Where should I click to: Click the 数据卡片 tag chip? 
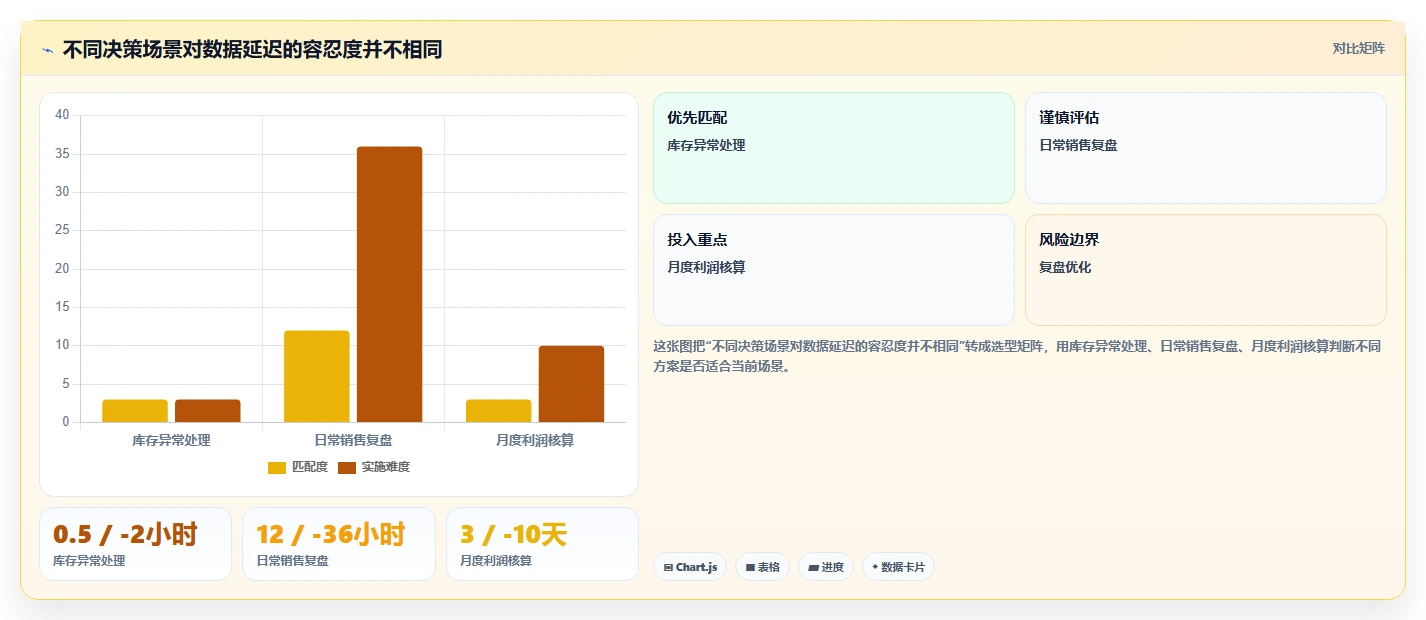coord(898,567)
